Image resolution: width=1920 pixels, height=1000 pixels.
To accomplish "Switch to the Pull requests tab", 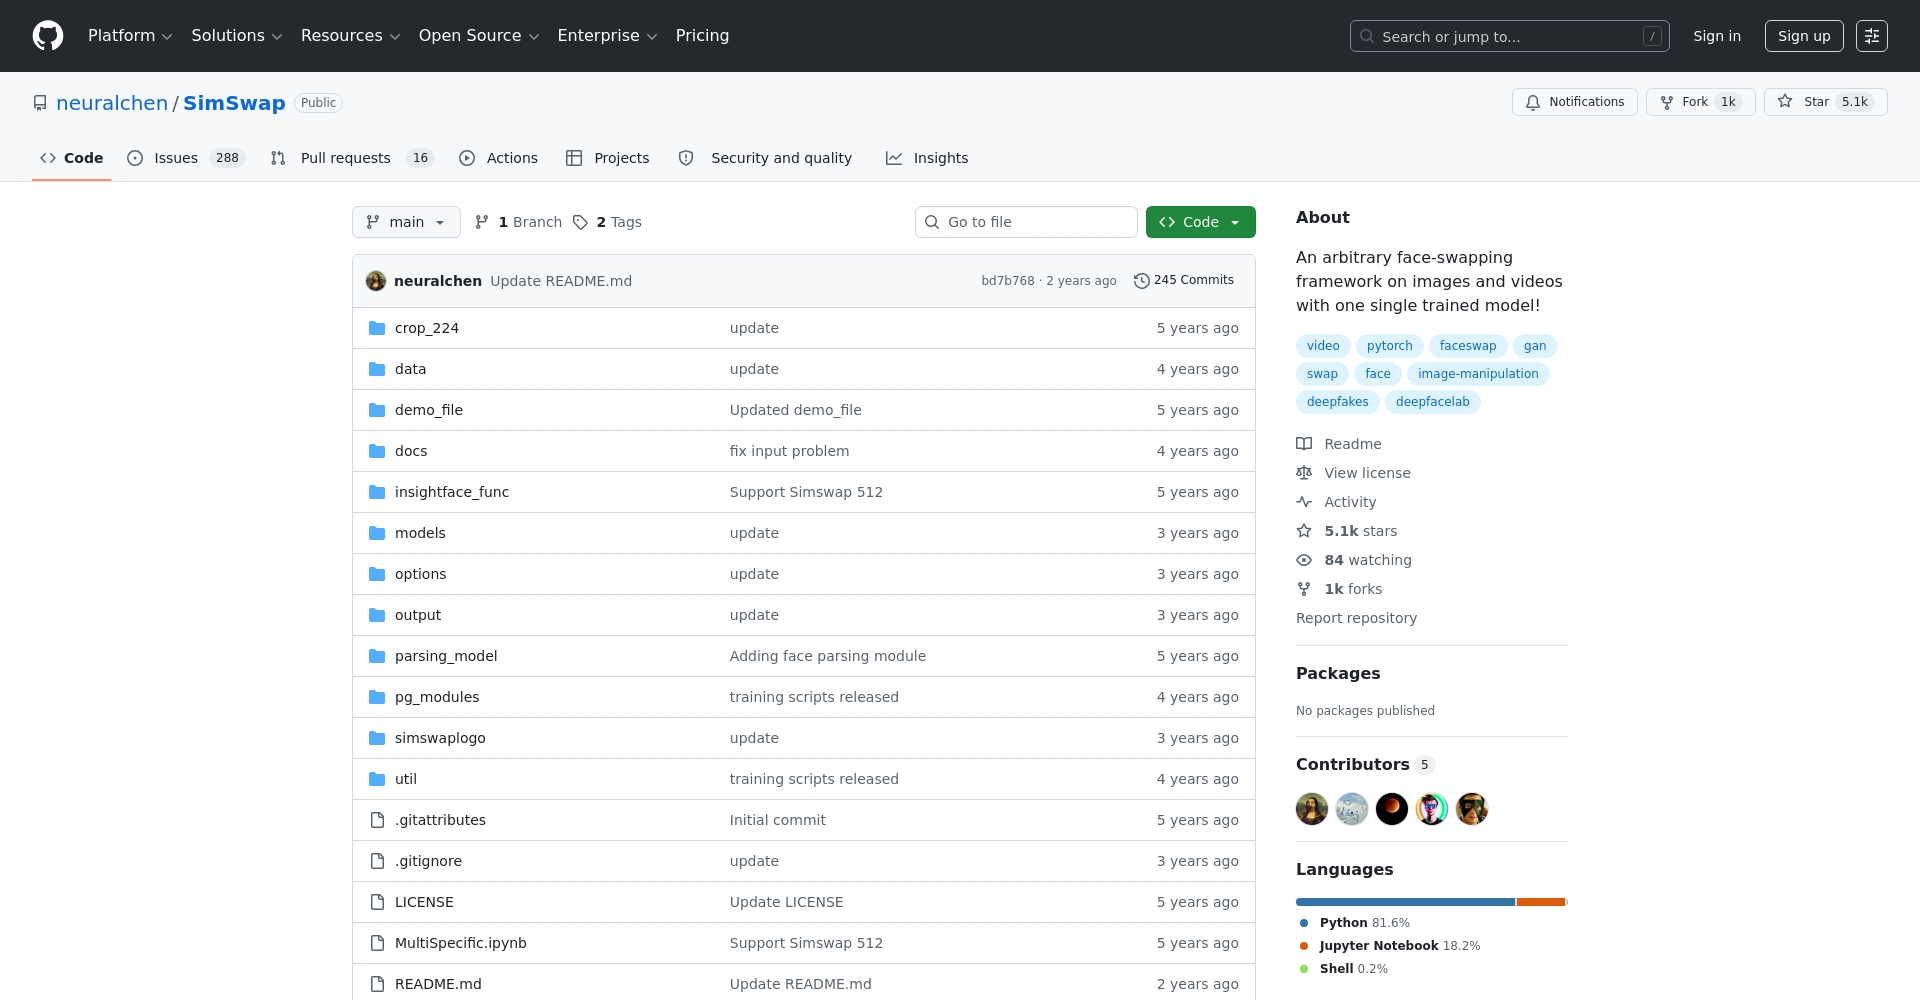I will coord(345,158).
